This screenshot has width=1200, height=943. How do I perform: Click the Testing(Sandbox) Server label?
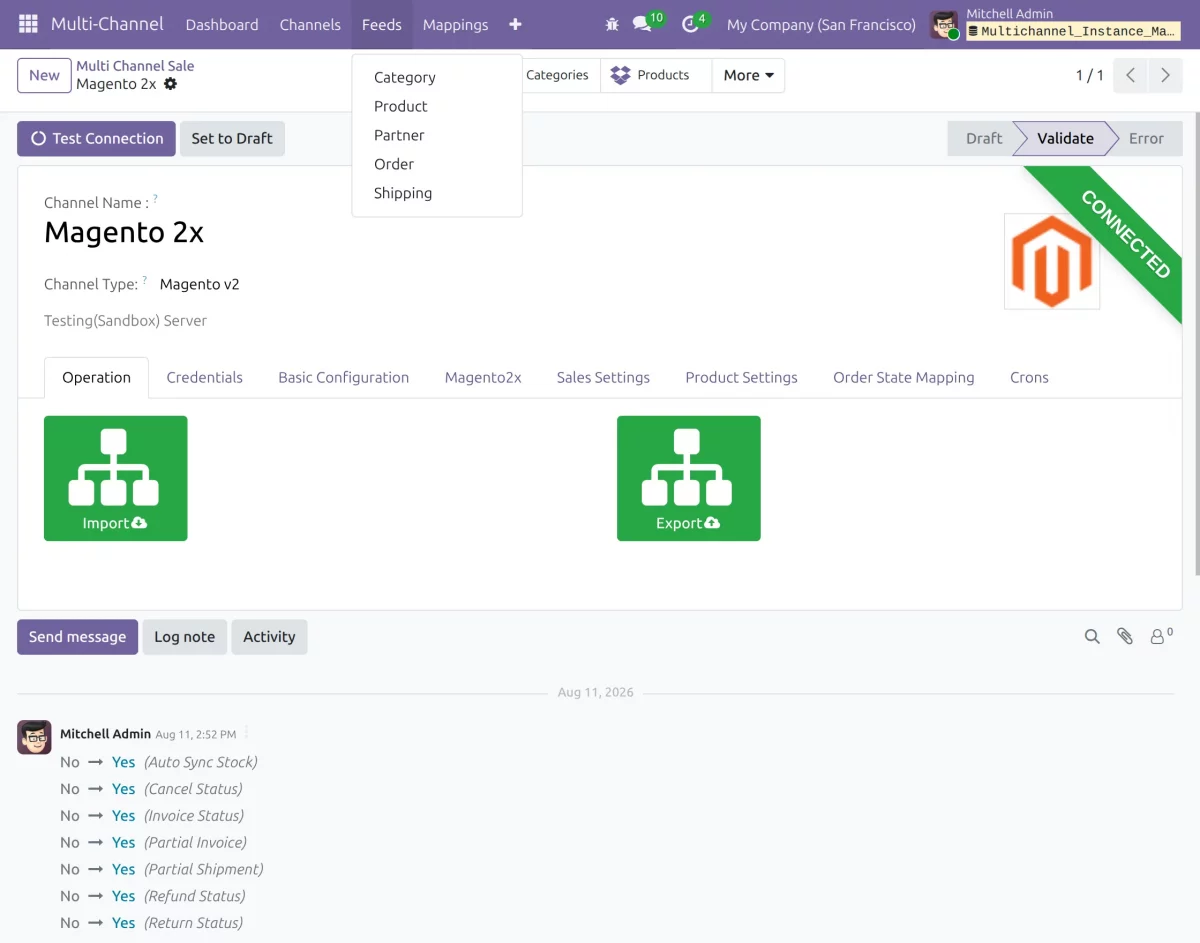pos(125,321)
